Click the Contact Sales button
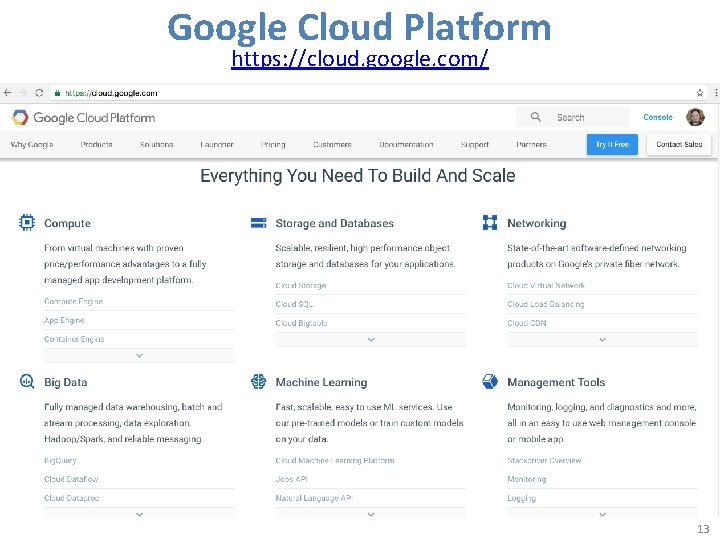This screenshot has width=720, height=540. click(x=679, y=144)
